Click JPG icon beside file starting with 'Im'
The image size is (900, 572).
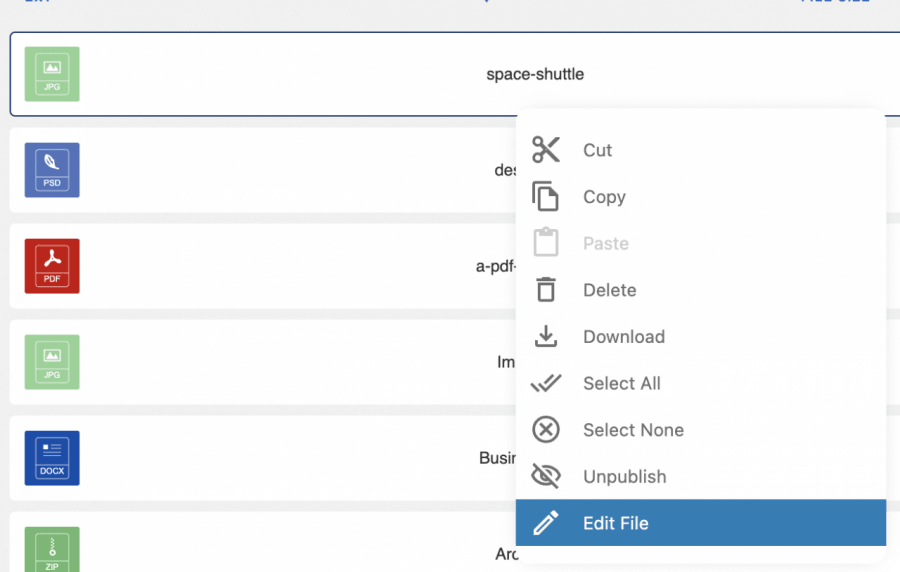pos(52,362)
